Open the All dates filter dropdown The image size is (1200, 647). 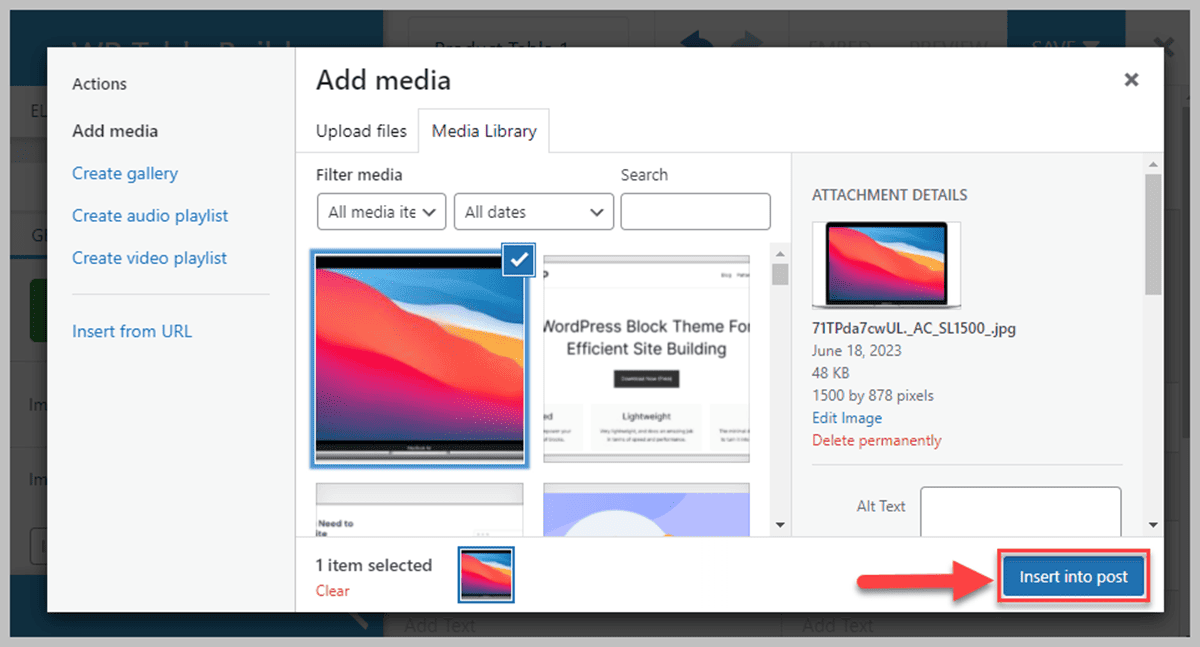coord(533,211)
